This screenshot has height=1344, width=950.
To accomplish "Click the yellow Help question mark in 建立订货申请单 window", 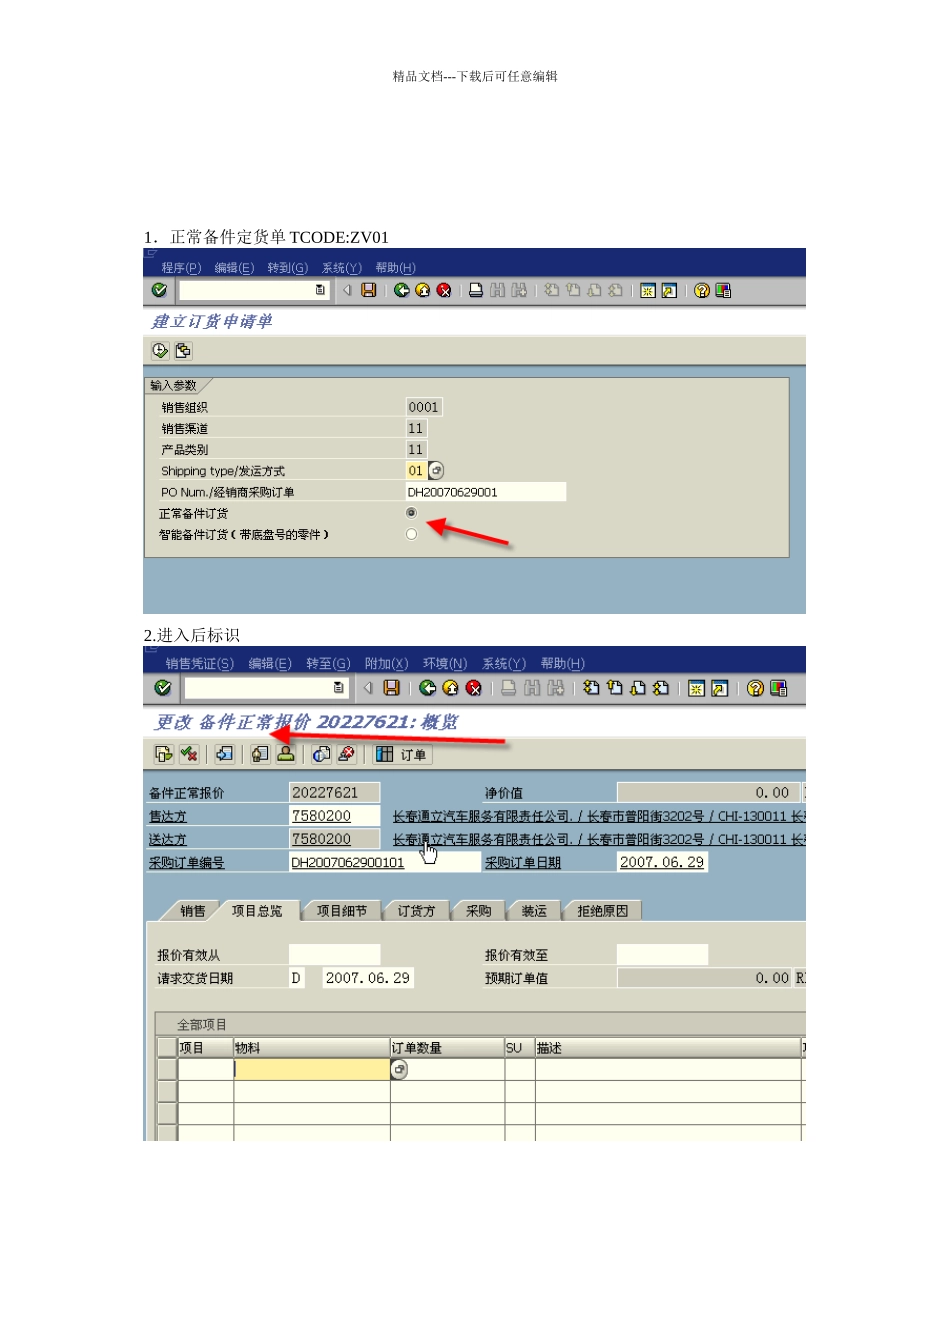I will (x=702, y=290).
